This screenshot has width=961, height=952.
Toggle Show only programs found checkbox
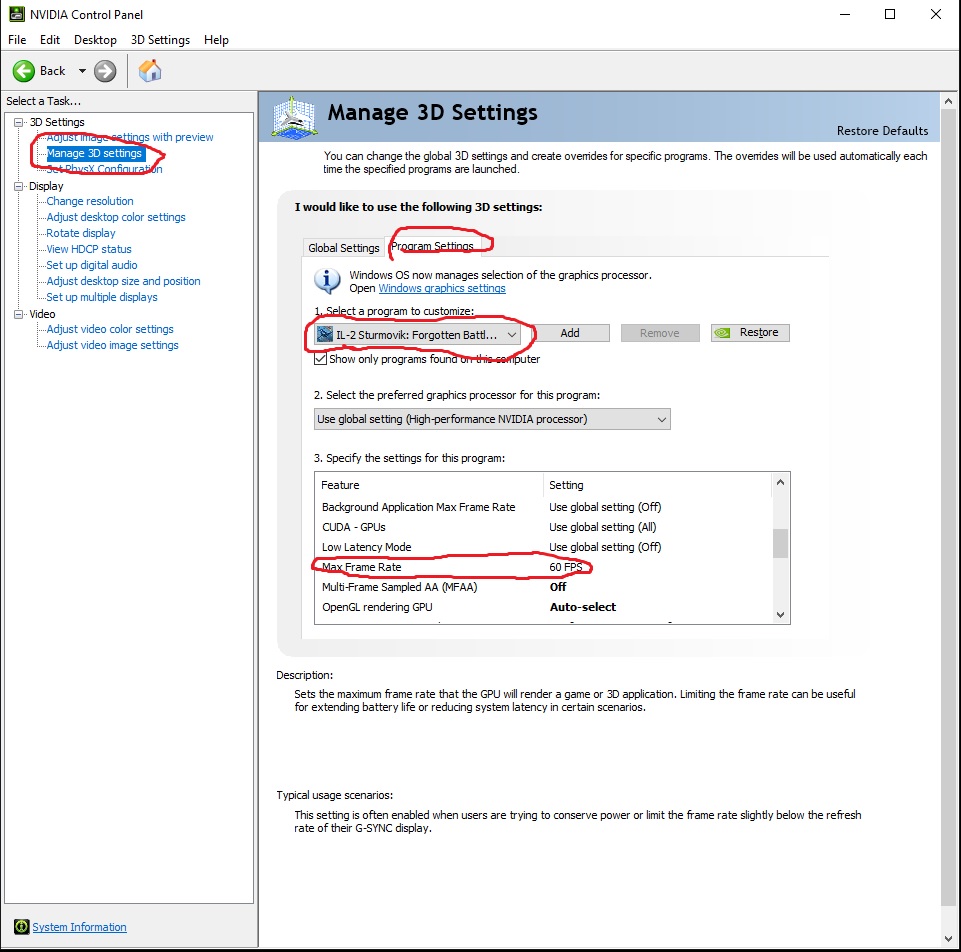point(320,359)
